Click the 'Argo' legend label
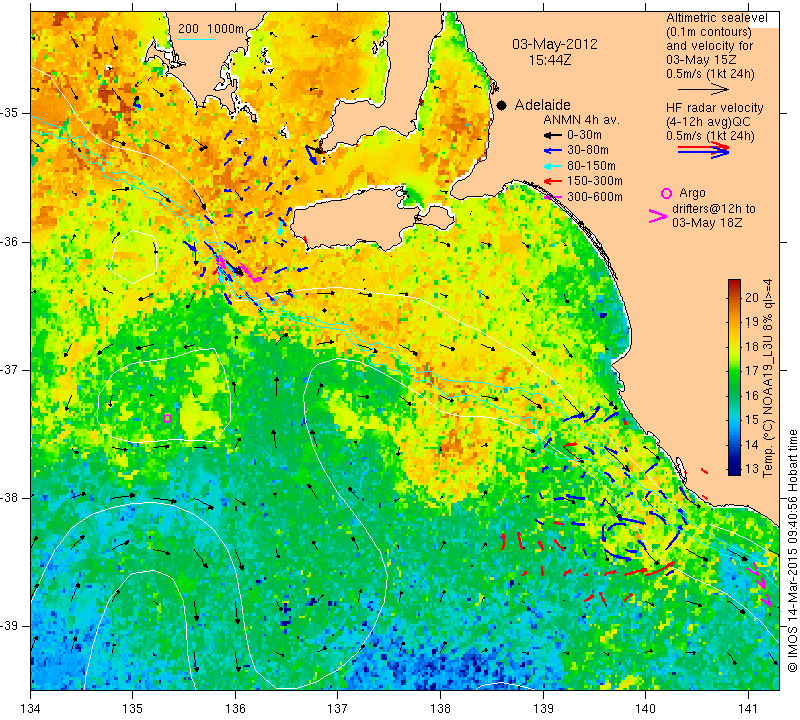 tap(692, 193)
